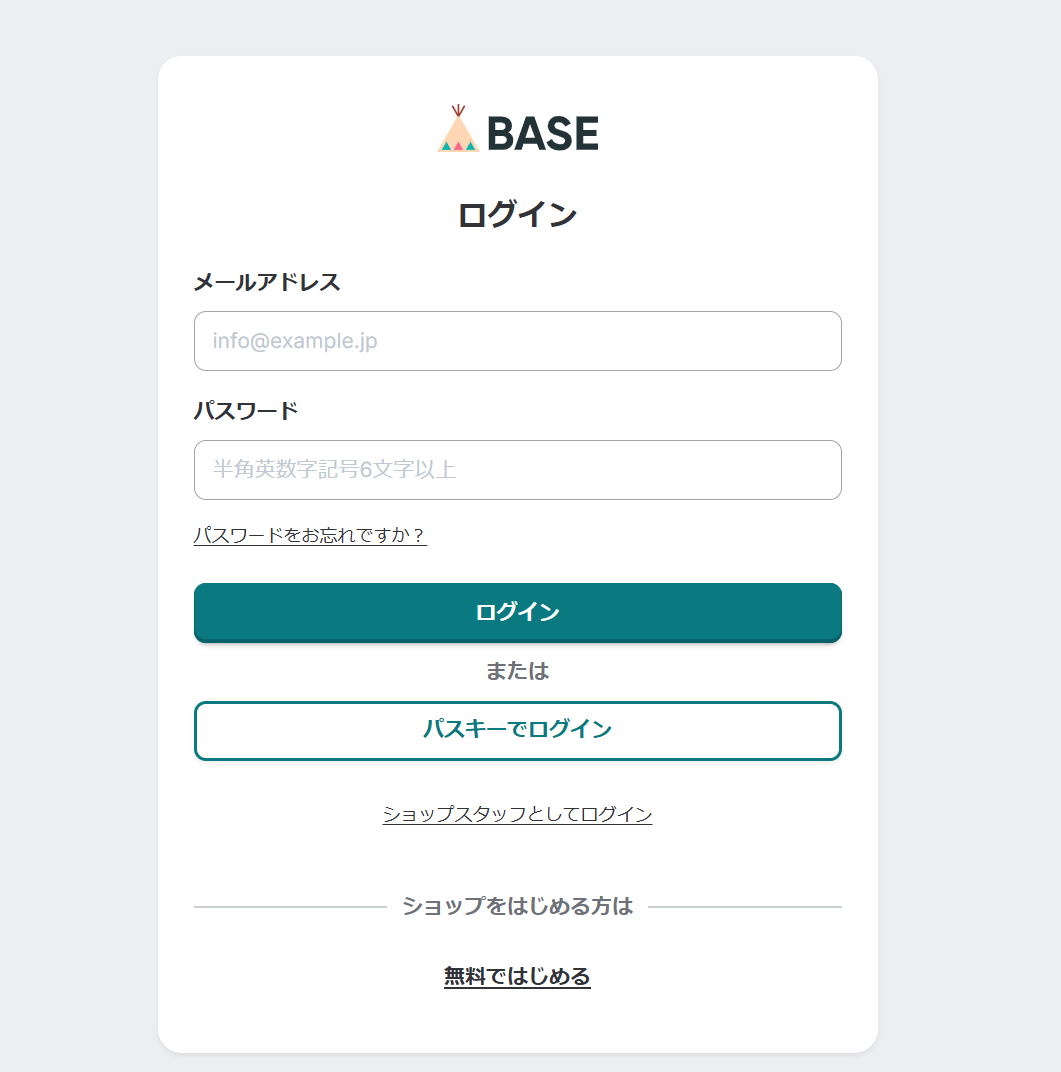
Task: Click divider line right of ショップをはじめる方は
Action: (745, 907)
